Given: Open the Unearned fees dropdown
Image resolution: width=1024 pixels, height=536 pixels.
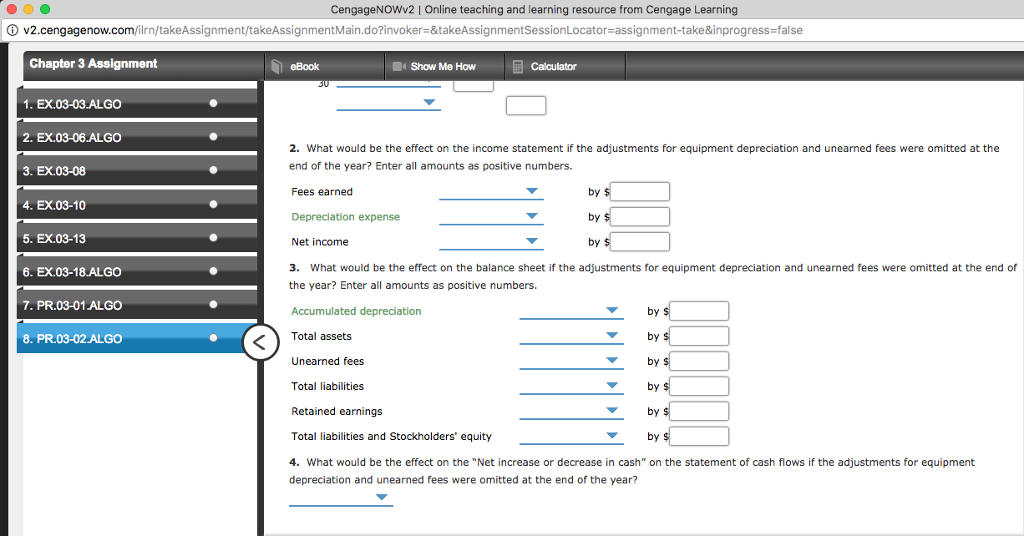Looking at the screenshot, I should (x=571, y=361).
